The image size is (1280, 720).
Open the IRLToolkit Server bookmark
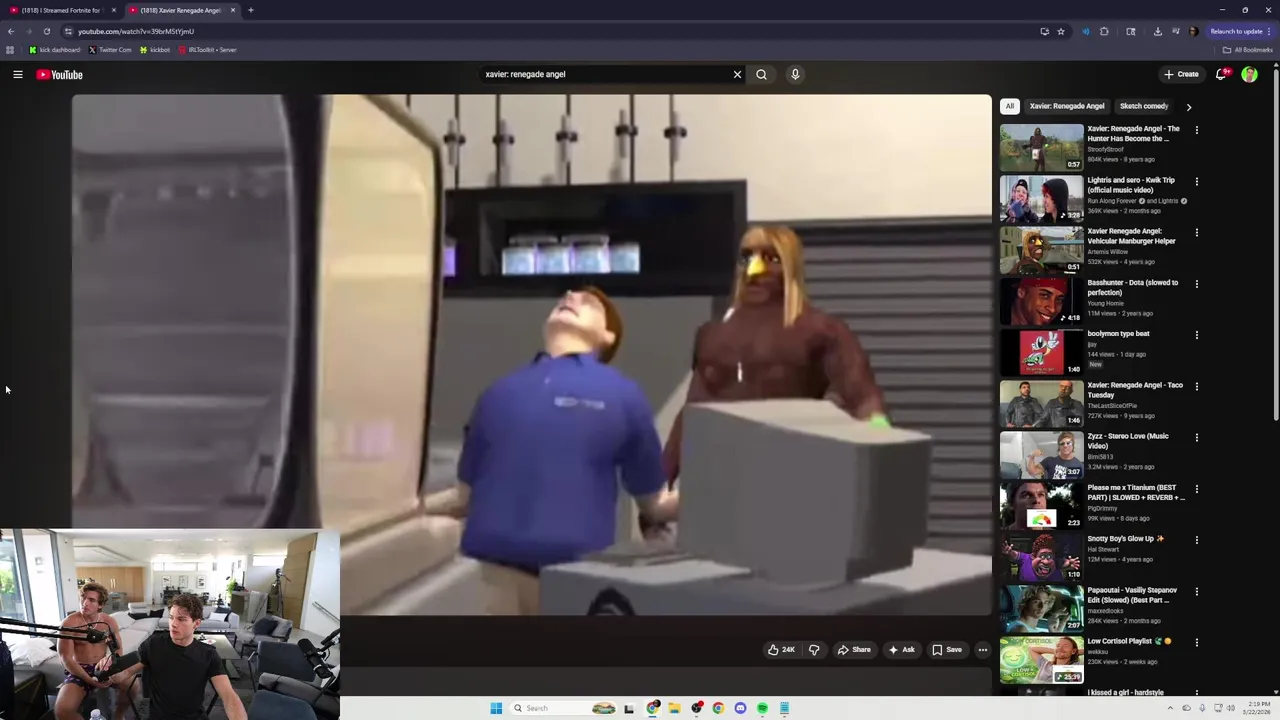207,50
